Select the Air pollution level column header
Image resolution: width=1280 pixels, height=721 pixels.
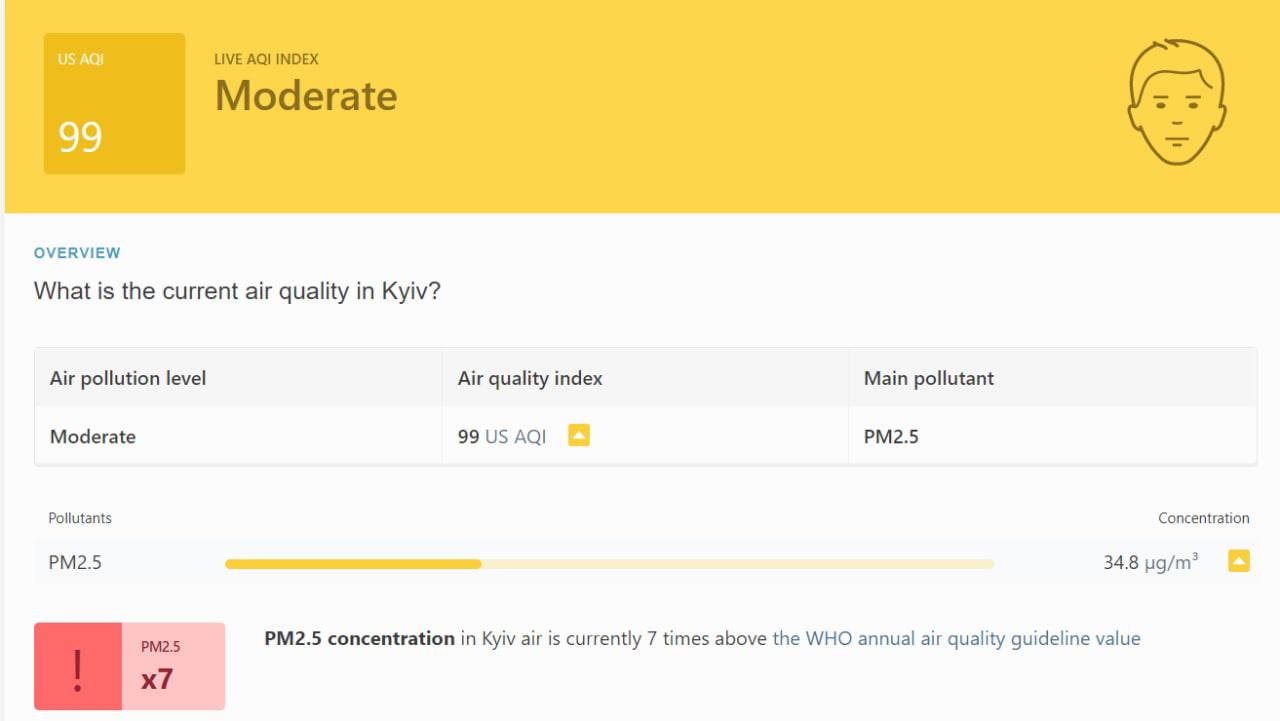(x=128, y=378)
